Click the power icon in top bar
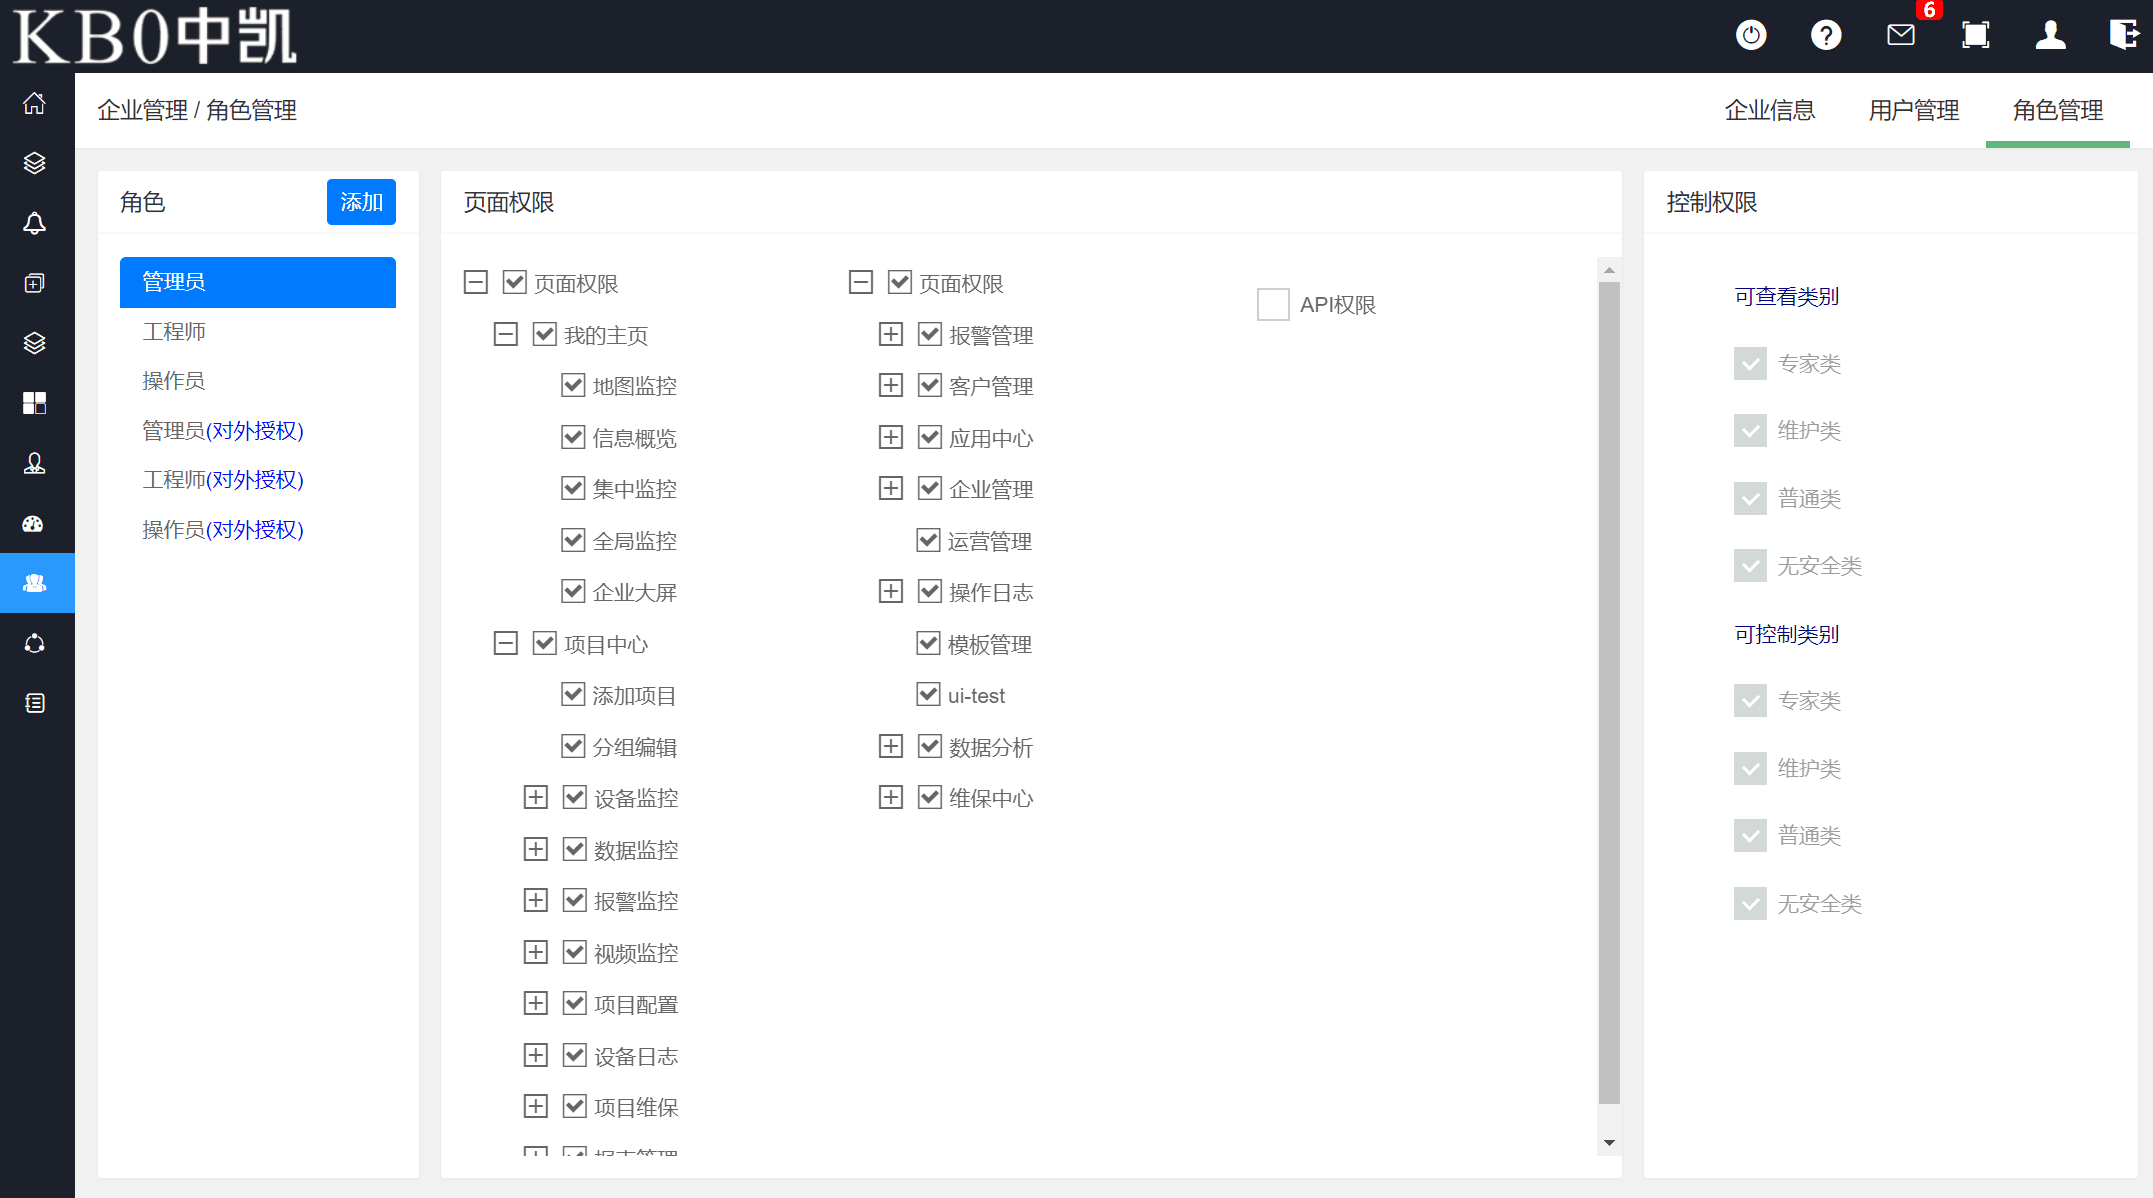The image size is (2153, 1198). point(1751,35)
